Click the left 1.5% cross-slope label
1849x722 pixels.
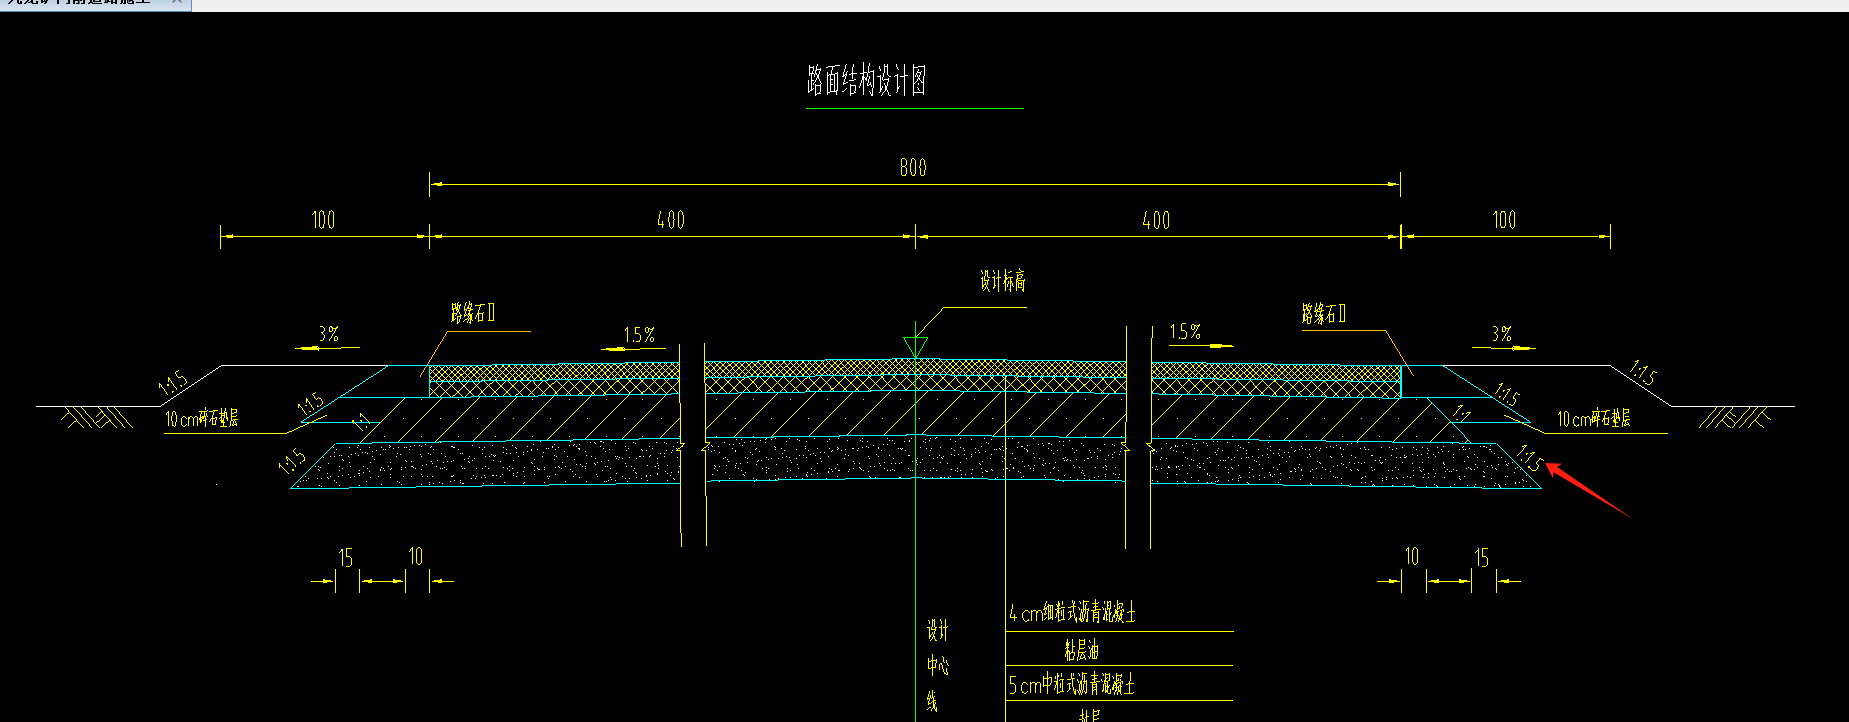tap(639, 335)
